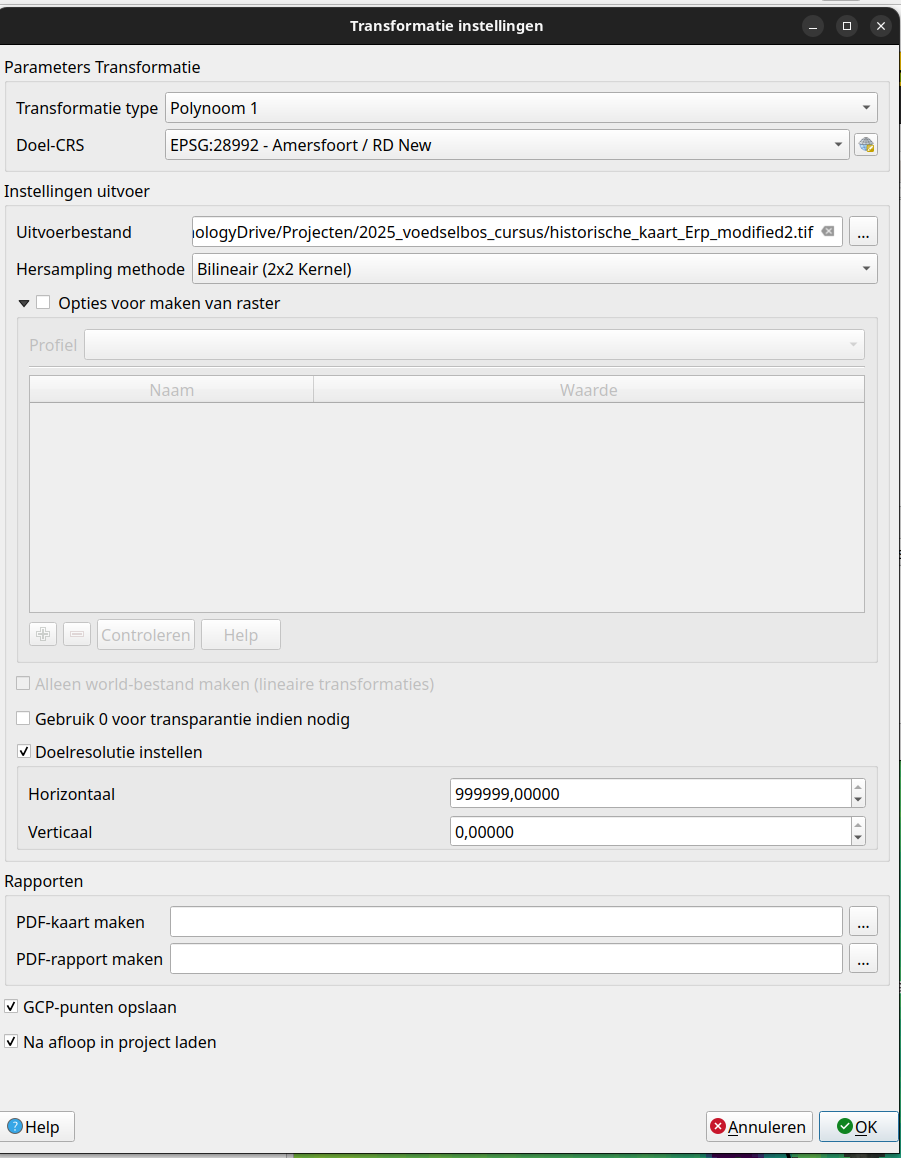Disable 'GCP-punten opslaan' checkbox
Viewport: 901px width, 1158px height.
12,1007
